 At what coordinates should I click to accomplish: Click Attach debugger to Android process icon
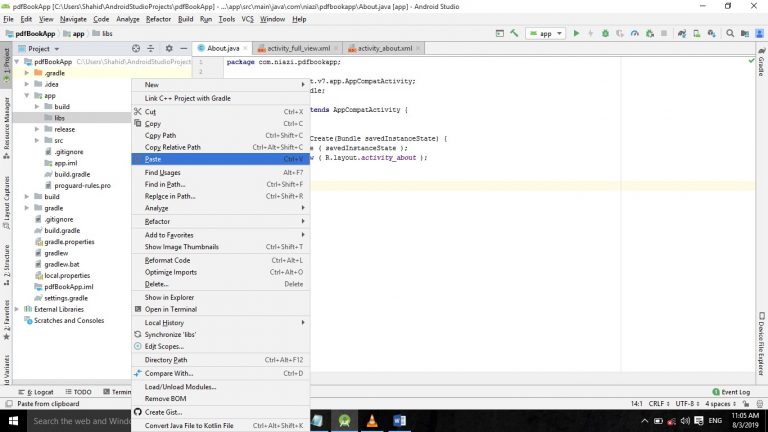(x=650, y=33)
